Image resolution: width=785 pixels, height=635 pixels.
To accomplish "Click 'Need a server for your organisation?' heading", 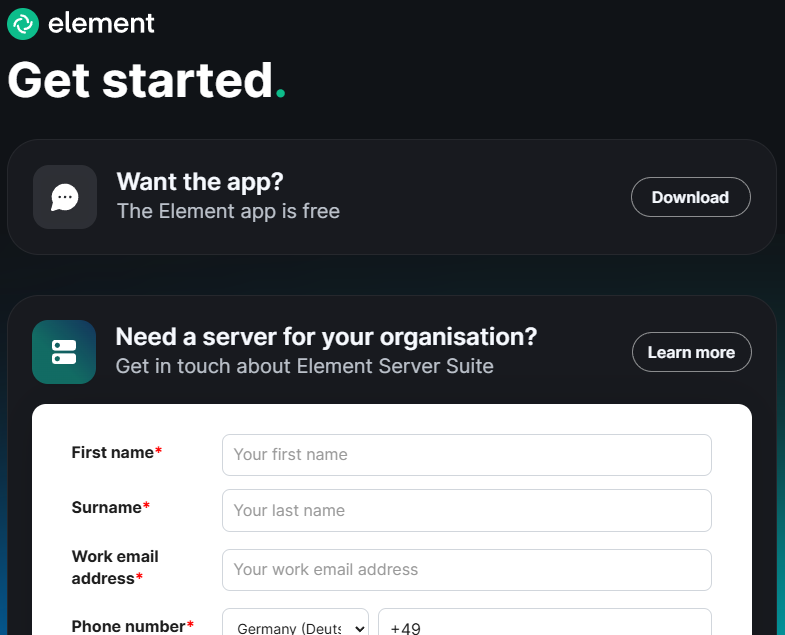I will pyautogui.click(x=326, y=337).
